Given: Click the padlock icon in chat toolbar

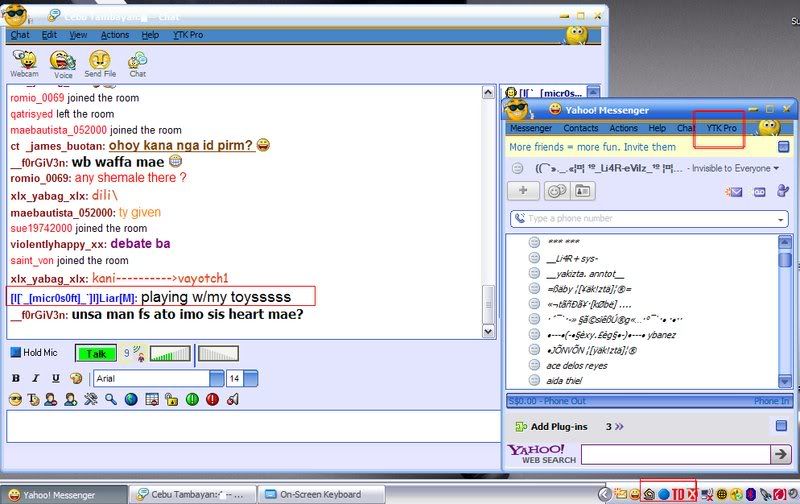Looking at the screenshot, I should point(171,399).
